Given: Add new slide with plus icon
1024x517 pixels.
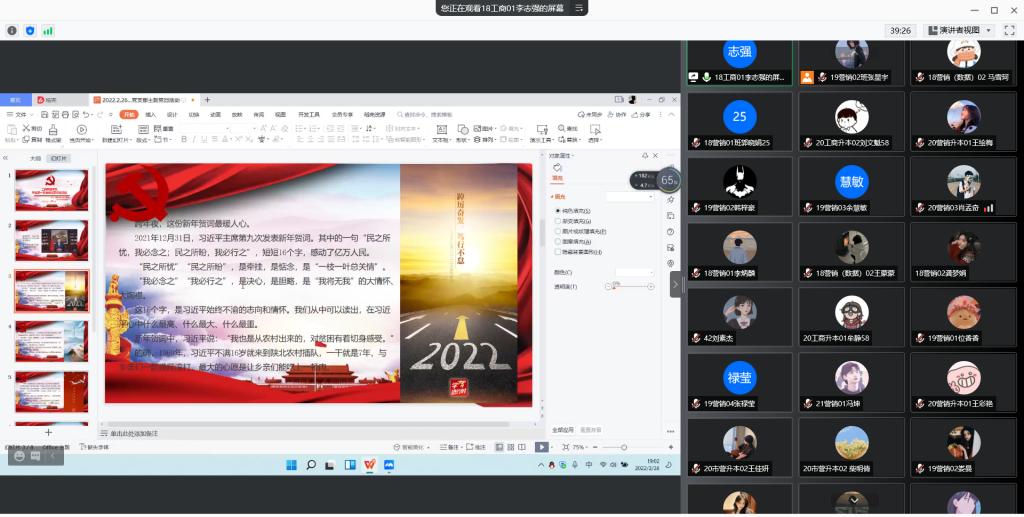Looking at the screenshot, I should click(48, 432).
